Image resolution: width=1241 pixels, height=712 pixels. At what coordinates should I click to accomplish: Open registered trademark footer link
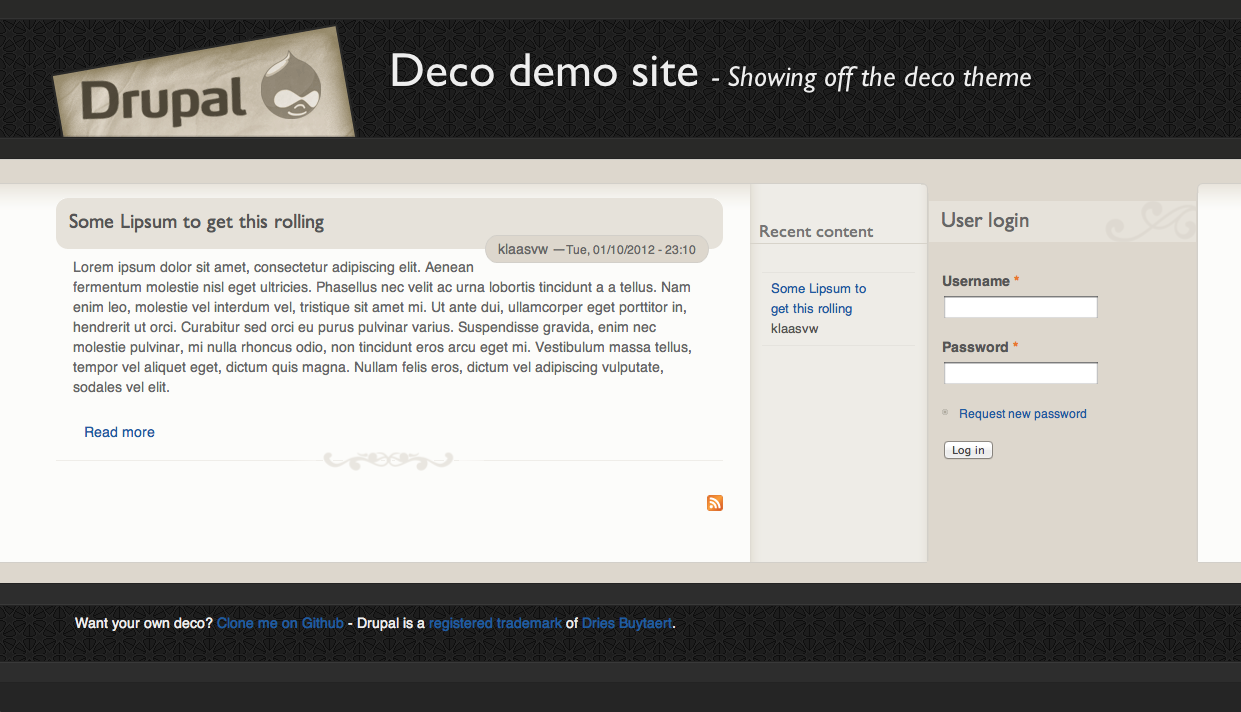coord(495,623)
